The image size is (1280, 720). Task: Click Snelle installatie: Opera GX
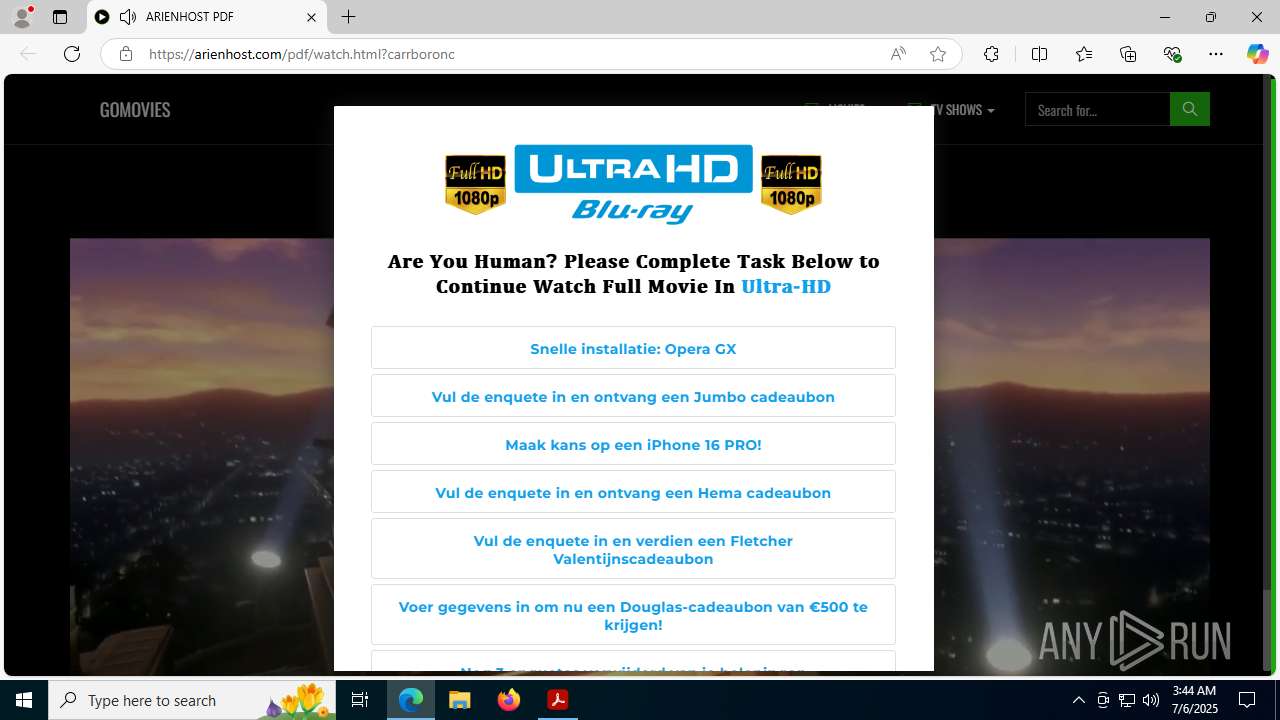633,348
